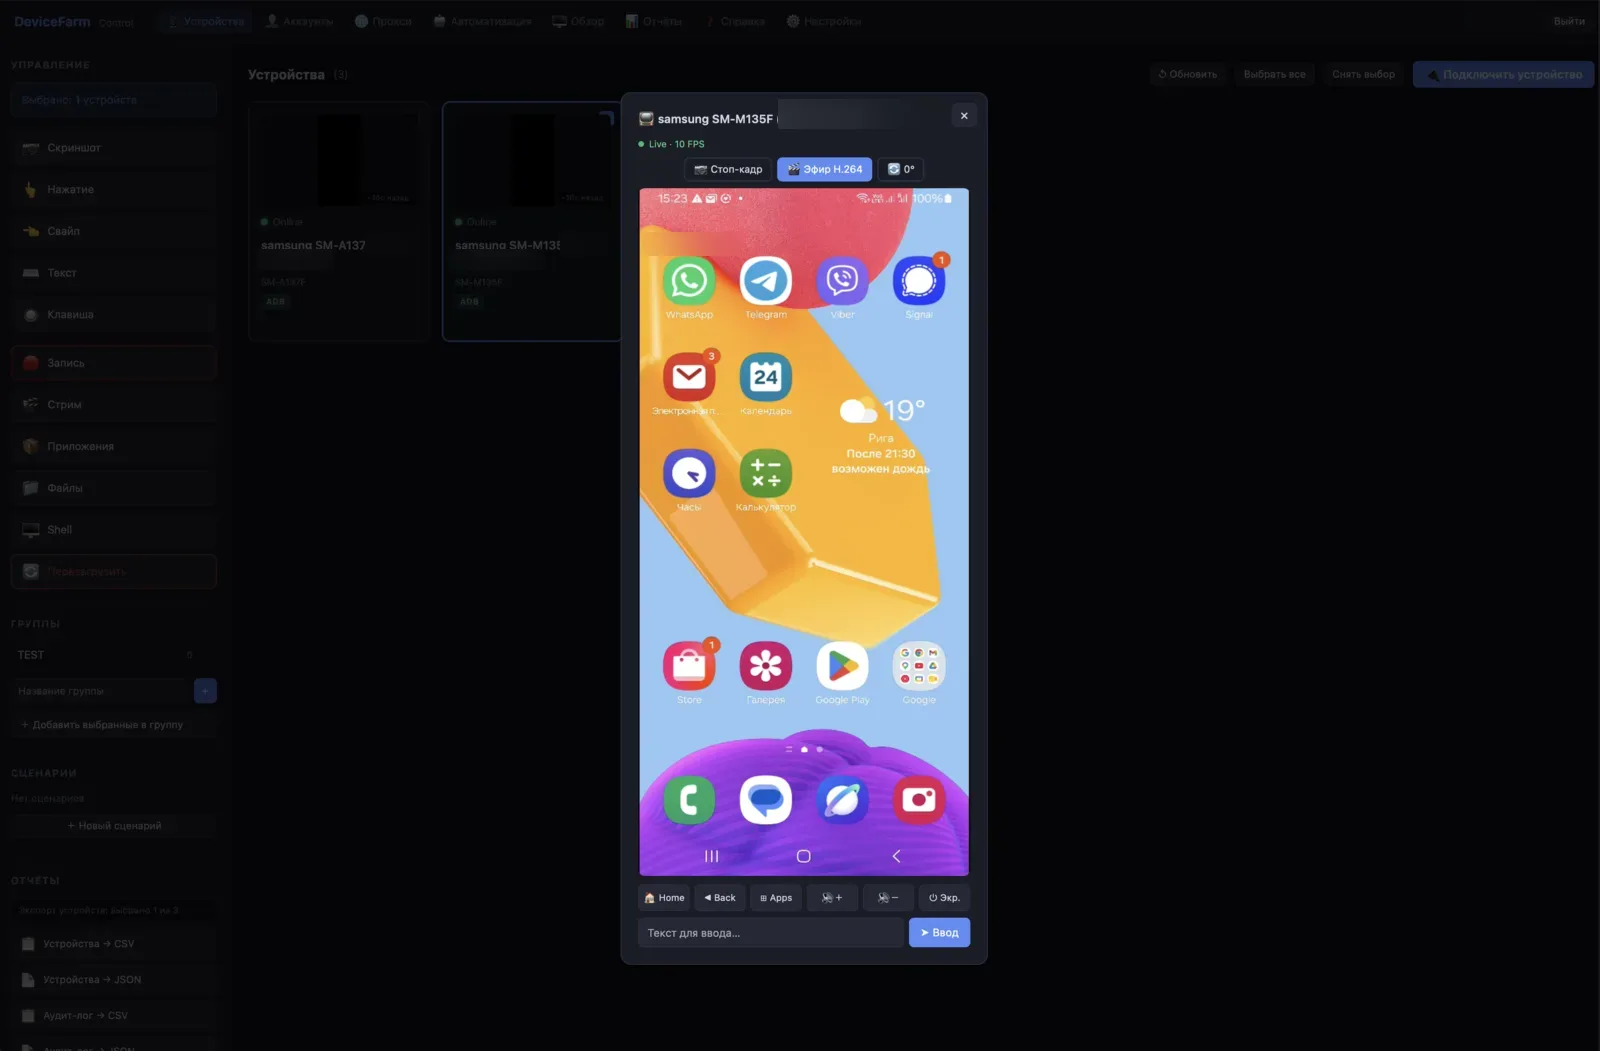Toggle screen power with Экр. button
1600x1051 pixels.
pos(944,897)
